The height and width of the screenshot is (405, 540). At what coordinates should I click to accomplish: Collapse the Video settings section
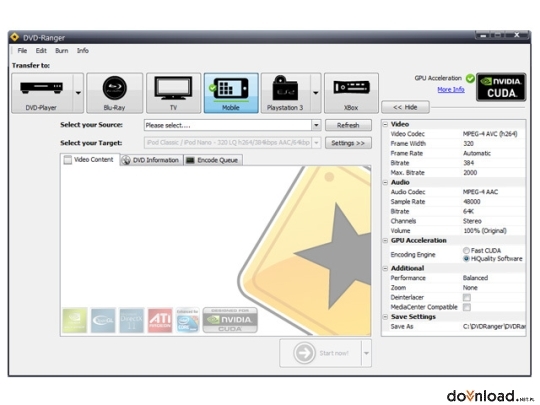pyautogui.click(x=386, y=124)
